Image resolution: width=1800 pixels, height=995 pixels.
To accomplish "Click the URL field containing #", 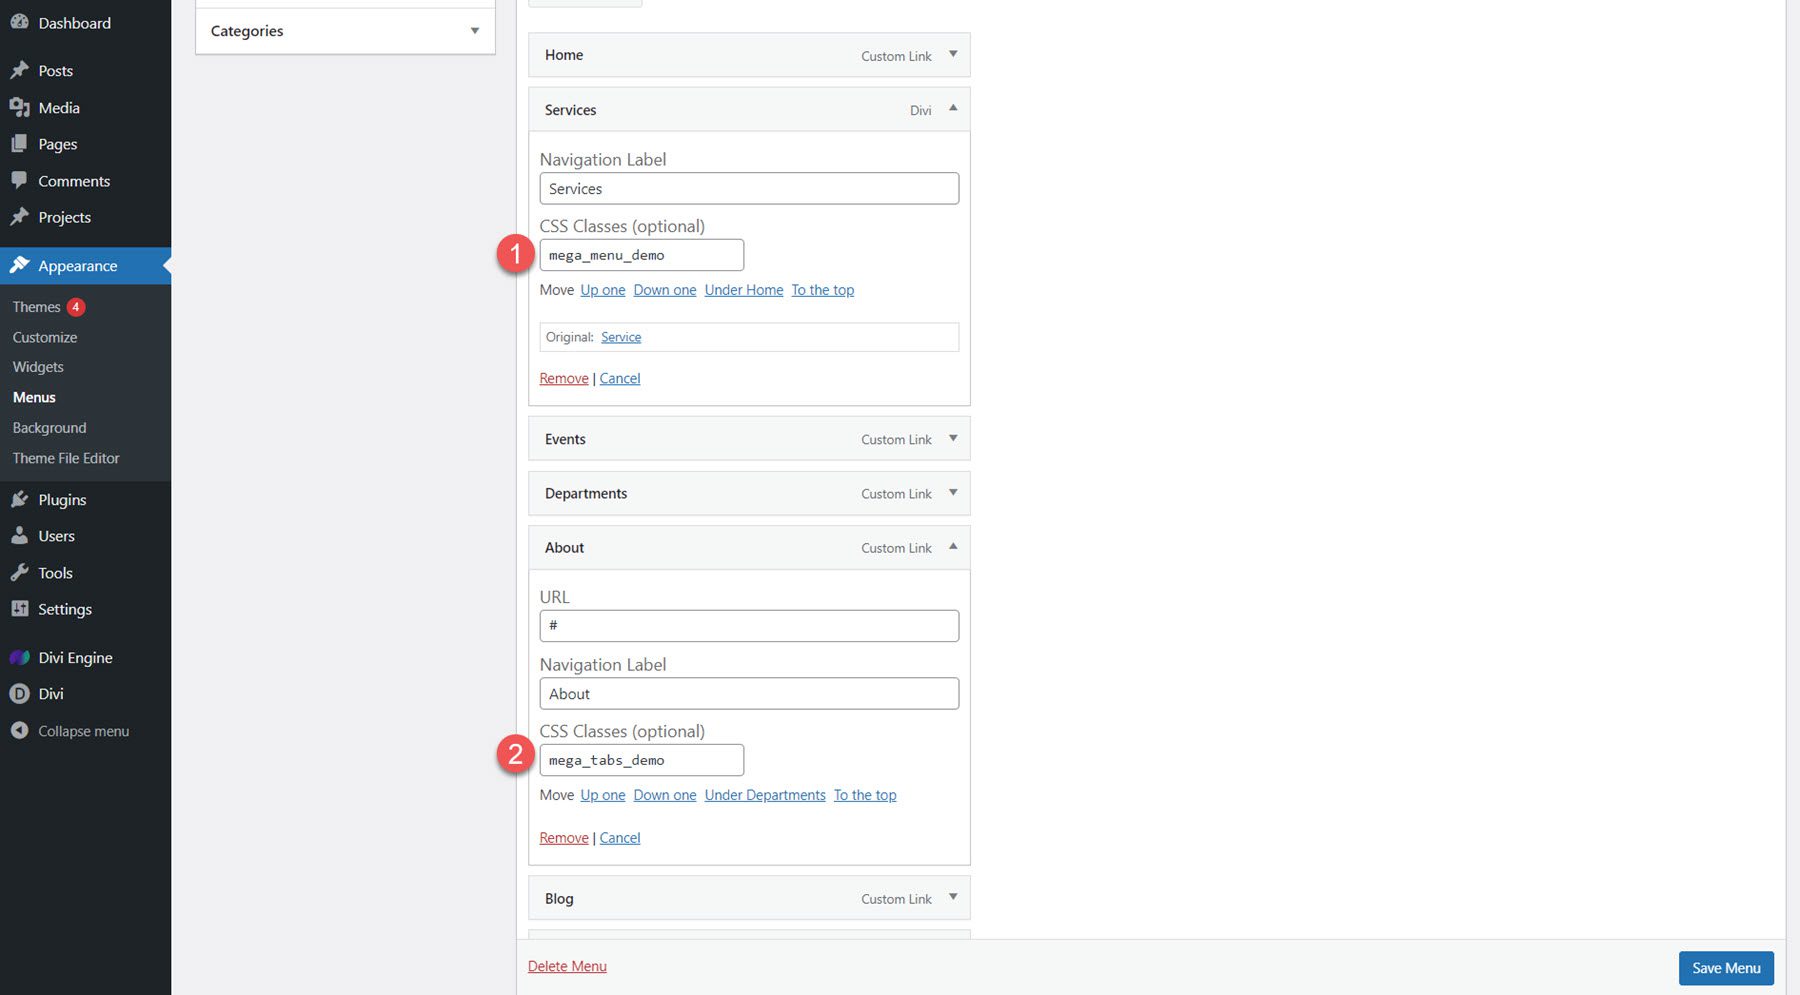I will 748,625.
